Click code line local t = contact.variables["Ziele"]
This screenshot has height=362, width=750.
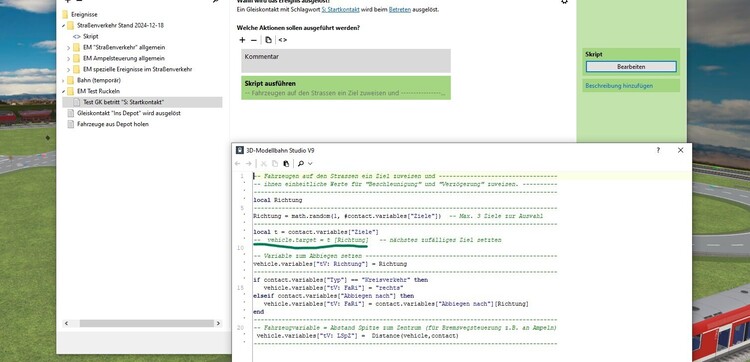(x=316, y=232)
